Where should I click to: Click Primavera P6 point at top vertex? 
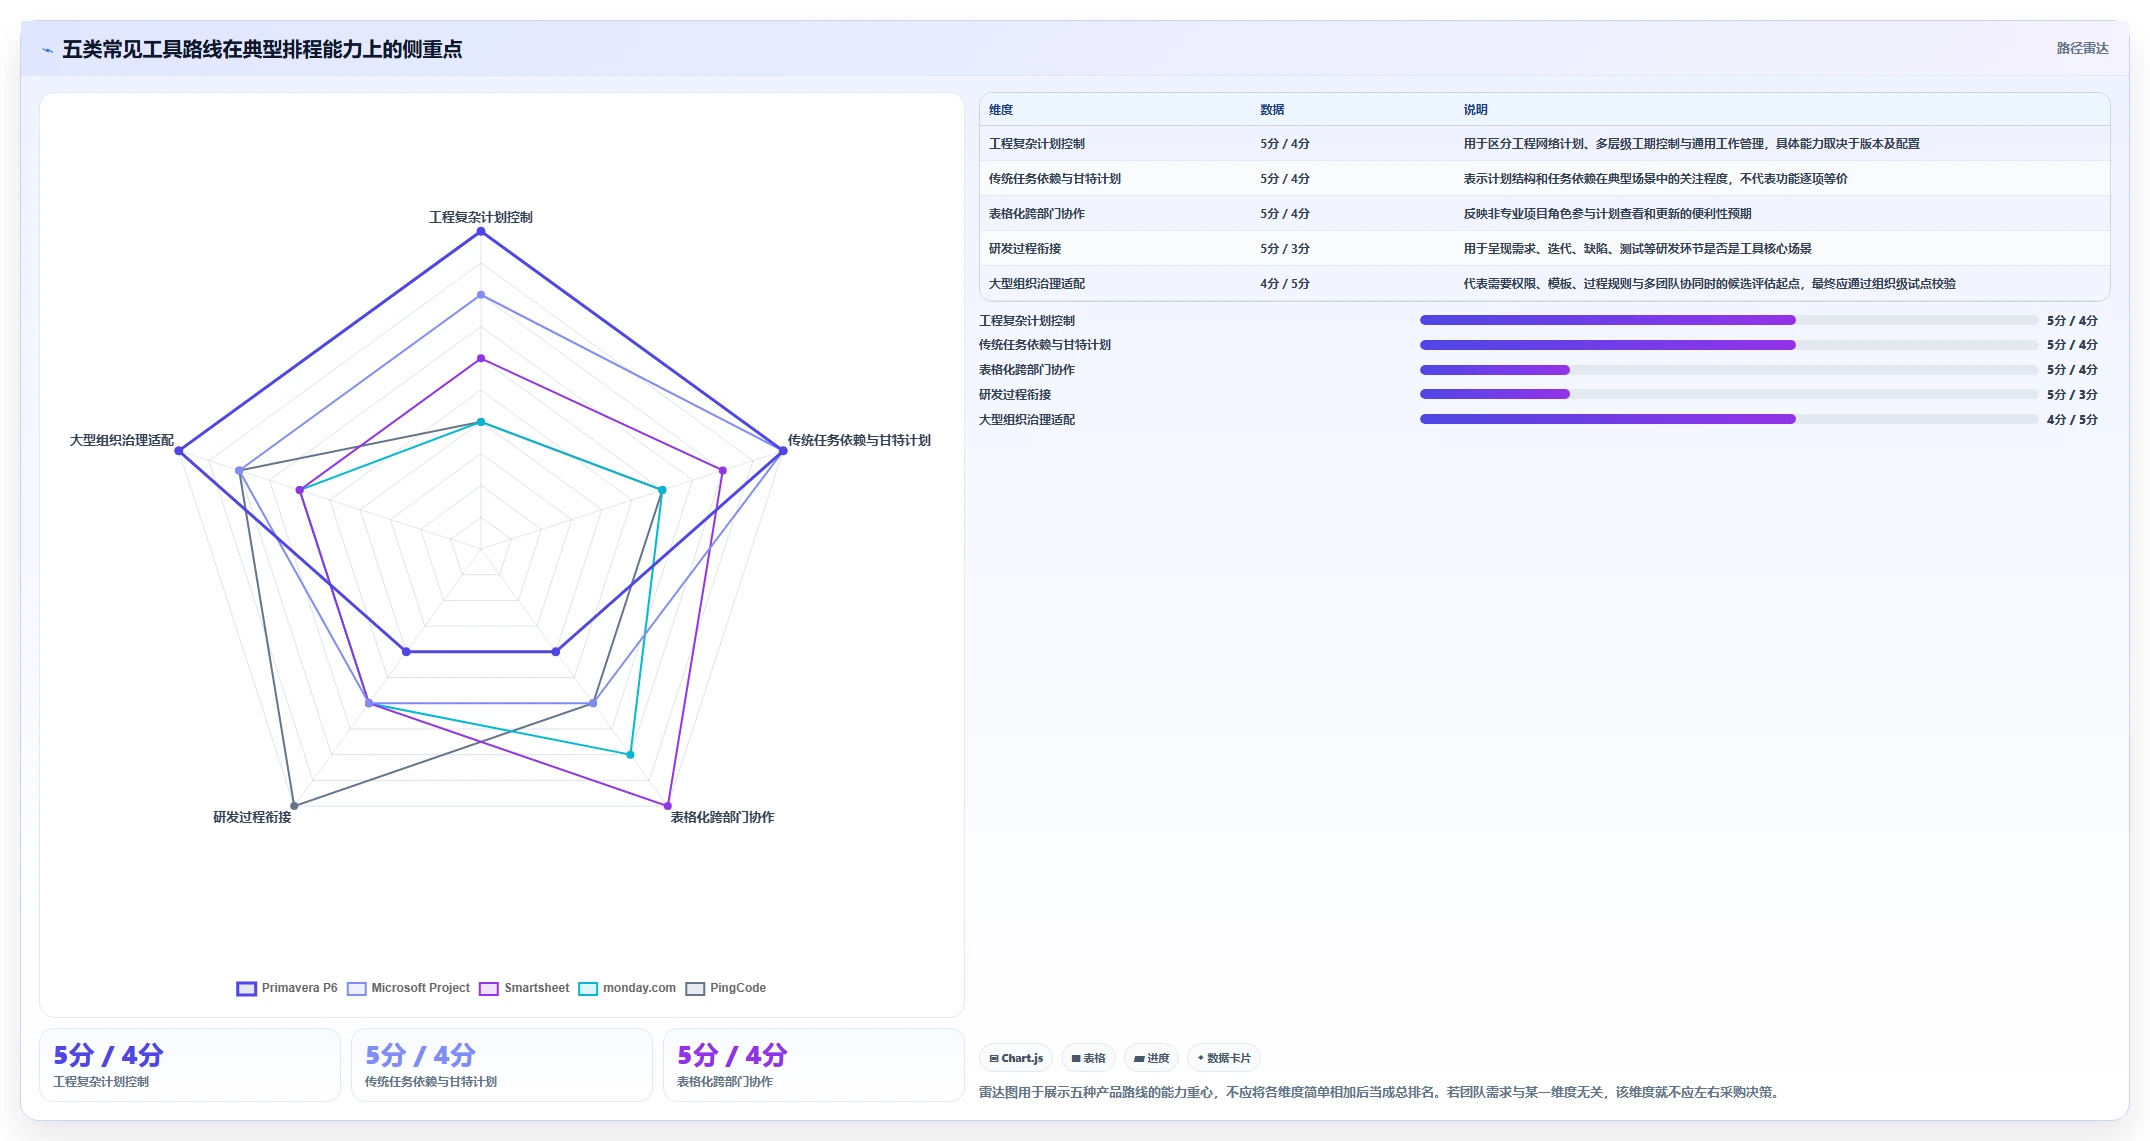(481, 232)
